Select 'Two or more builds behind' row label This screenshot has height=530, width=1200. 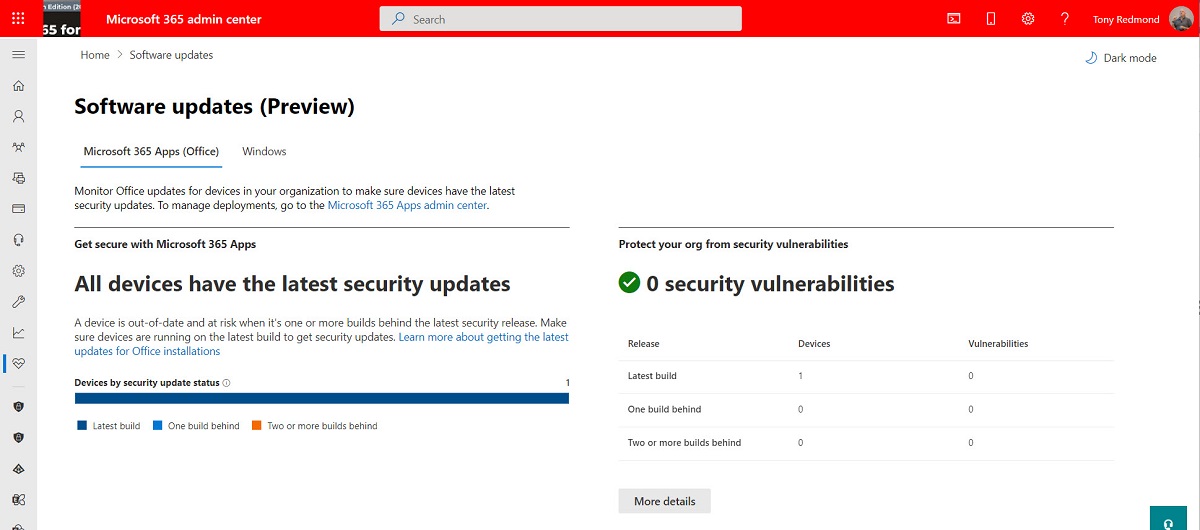pos(685,442)
